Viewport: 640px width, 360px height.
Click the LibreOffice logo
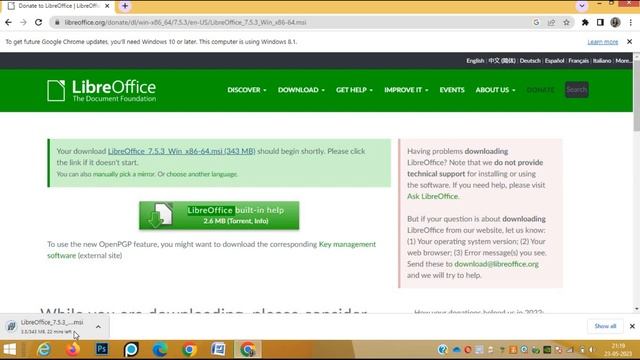tap(101, 90)
